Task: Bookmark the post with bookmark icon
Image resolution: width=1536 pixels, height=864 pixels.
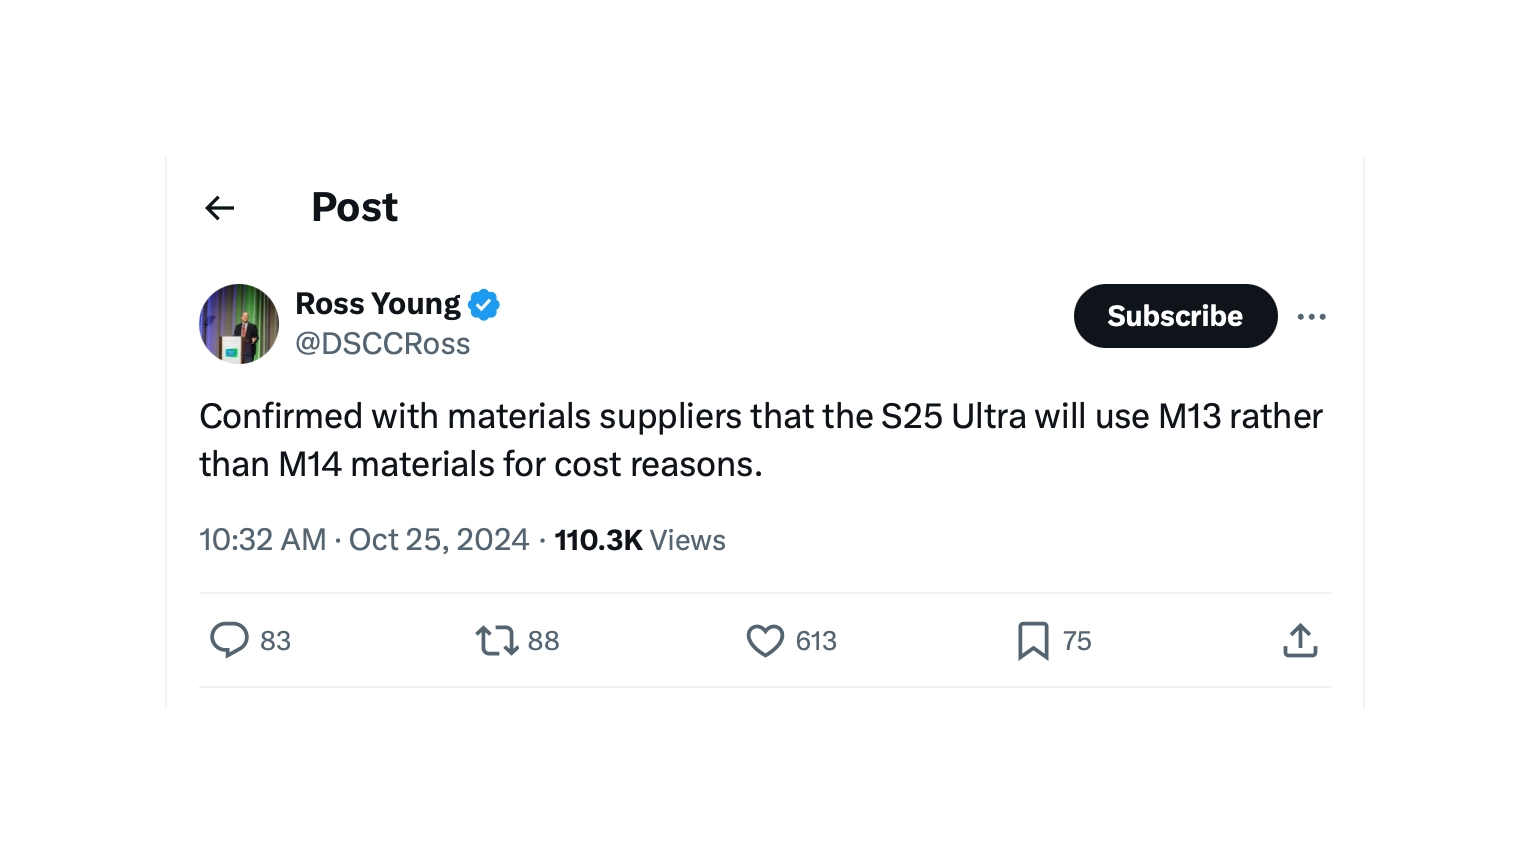Action: [x=1033, y=640]
